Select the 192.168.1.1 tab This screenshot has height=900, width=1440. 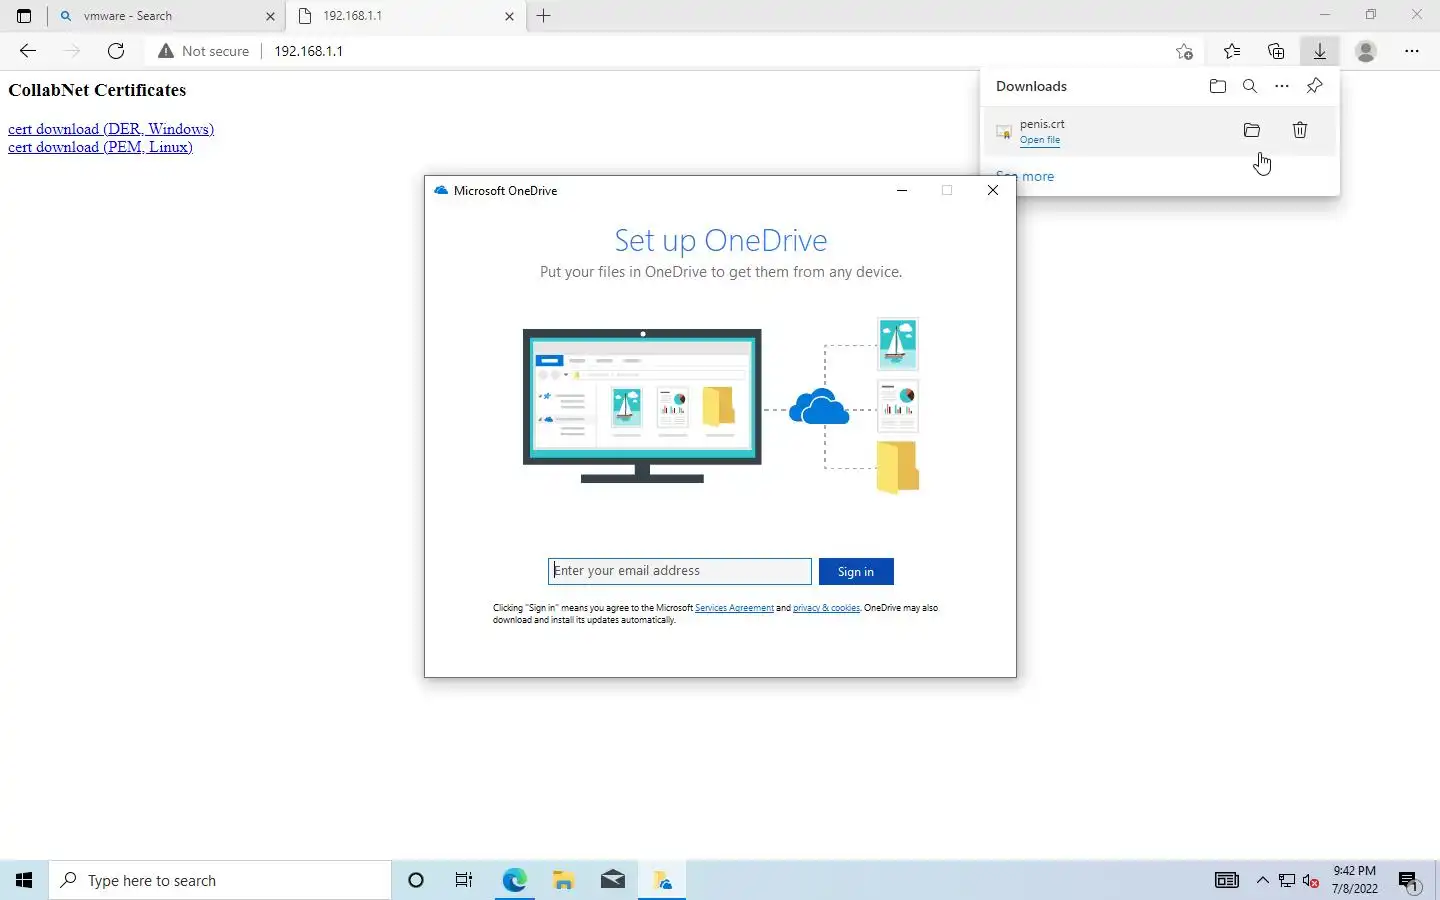click(x=406, y=16)
